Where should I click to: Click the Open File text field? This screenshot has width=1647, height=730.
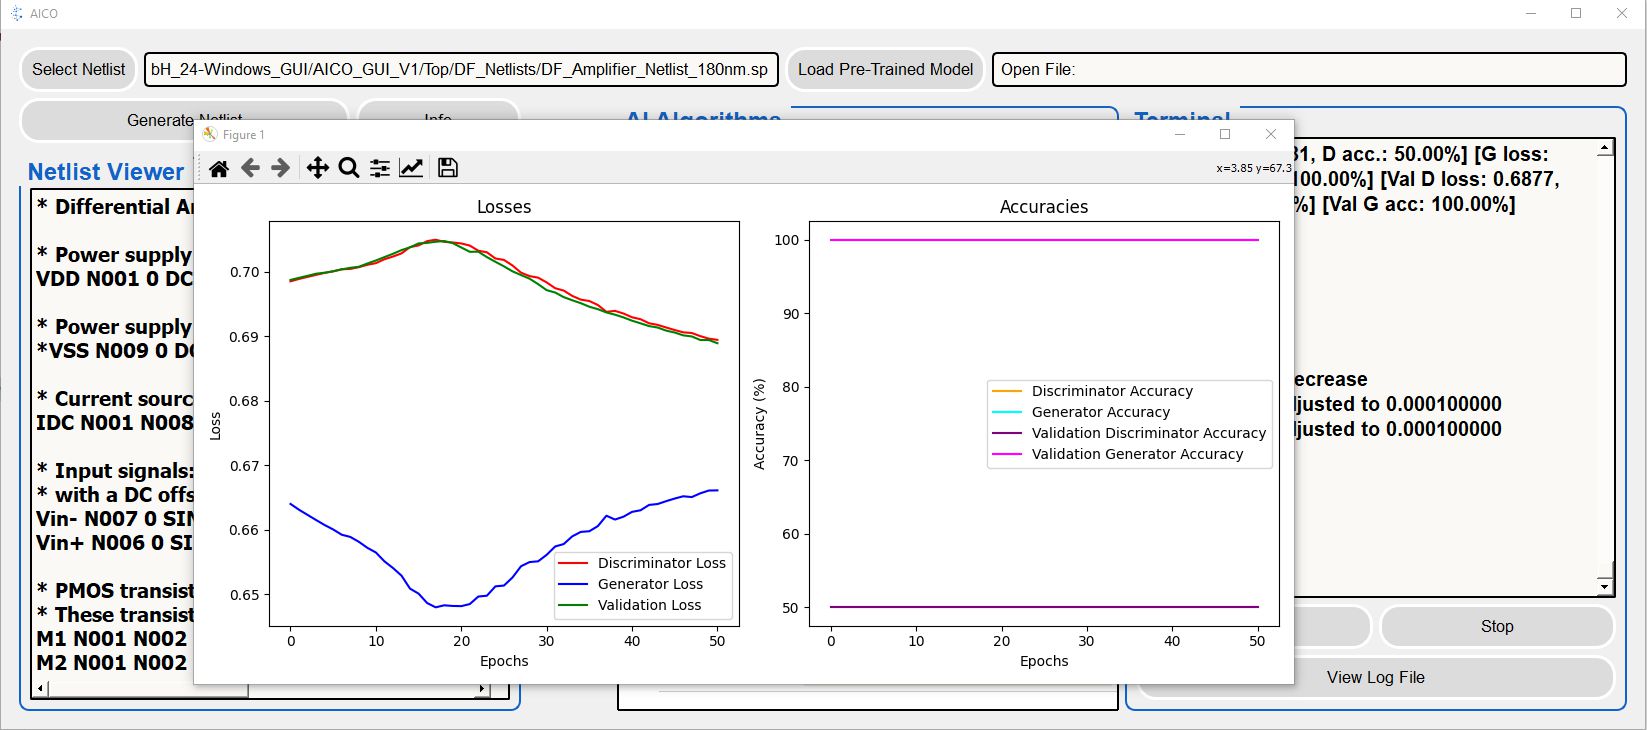tap(1308, 69)
